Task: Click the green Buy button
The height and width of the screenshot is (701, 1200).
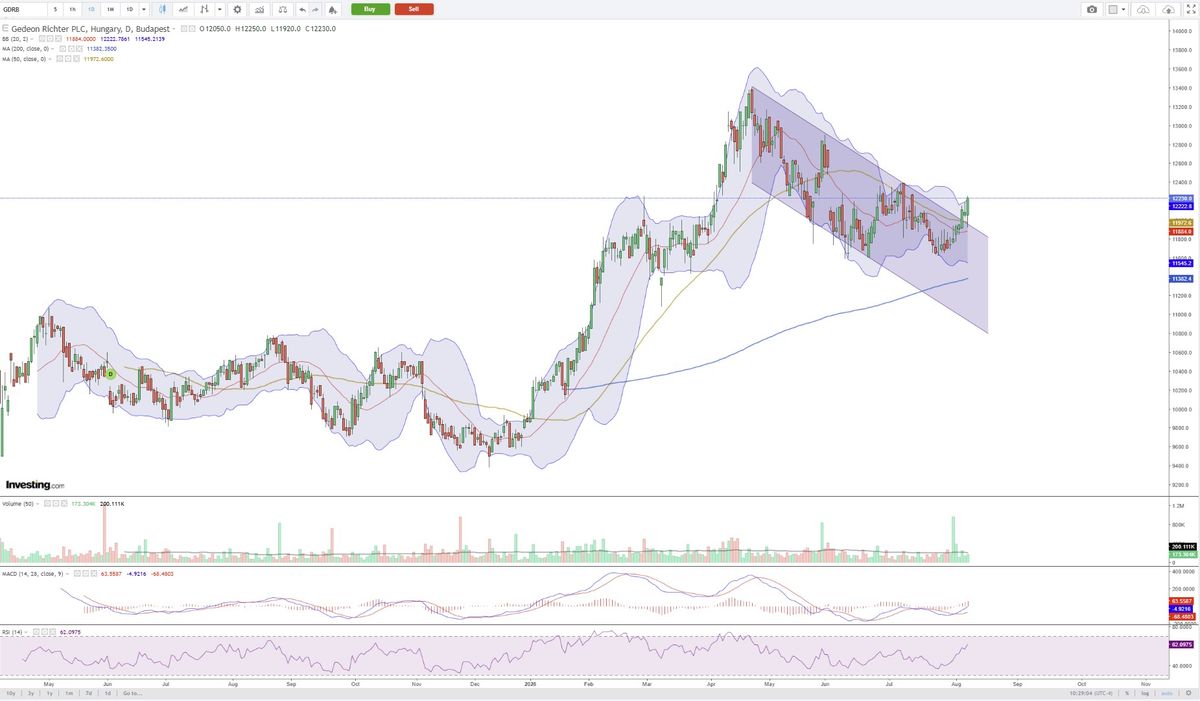Action: 370,9
